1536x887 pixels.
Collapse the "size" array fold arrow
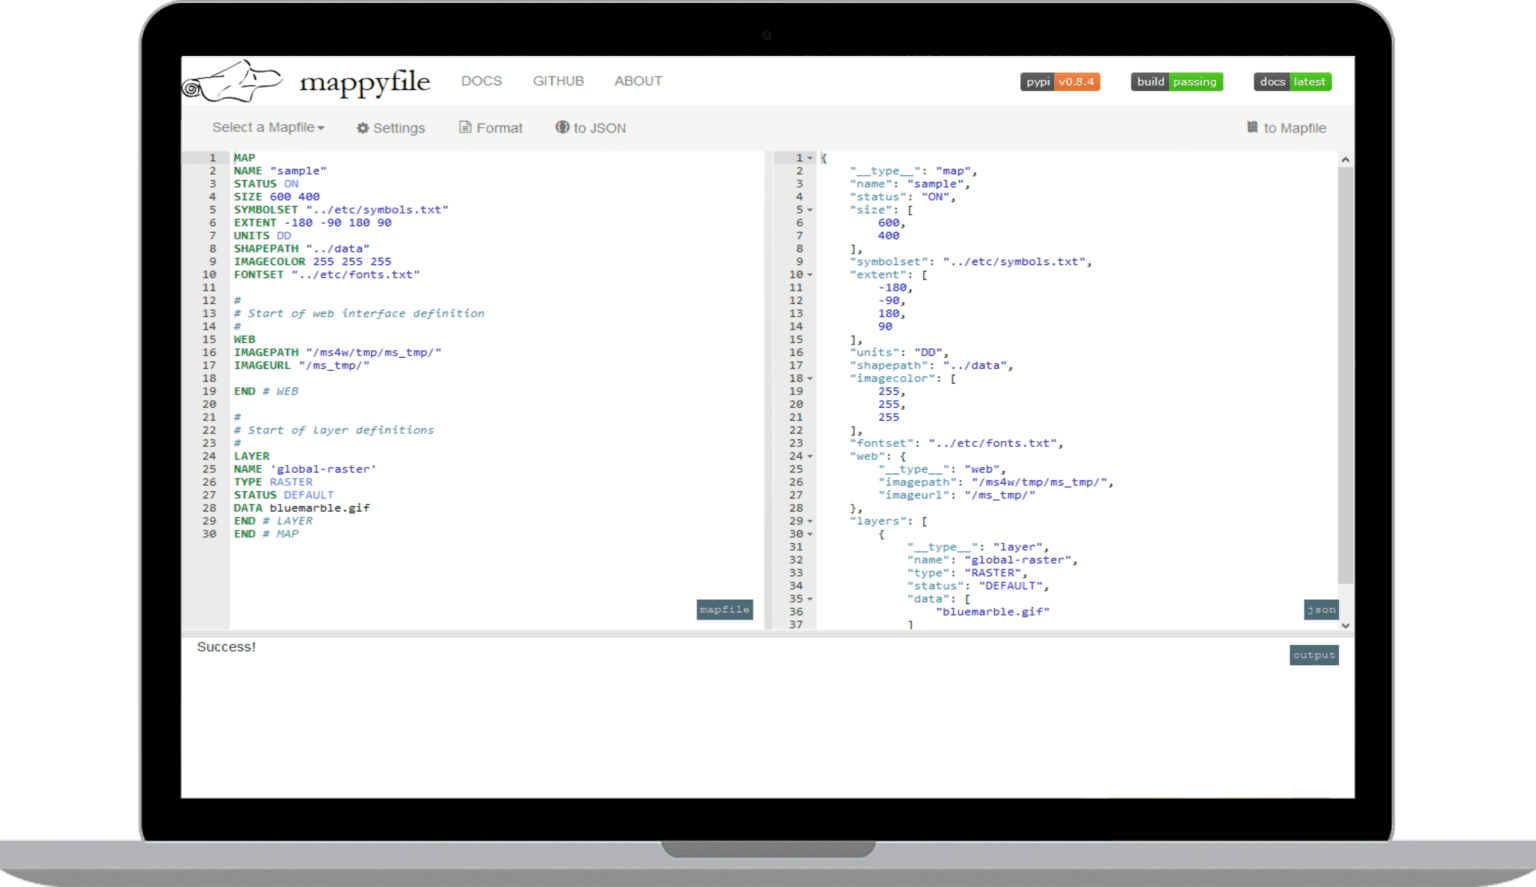pyautogui.click(x=810, y=210)
